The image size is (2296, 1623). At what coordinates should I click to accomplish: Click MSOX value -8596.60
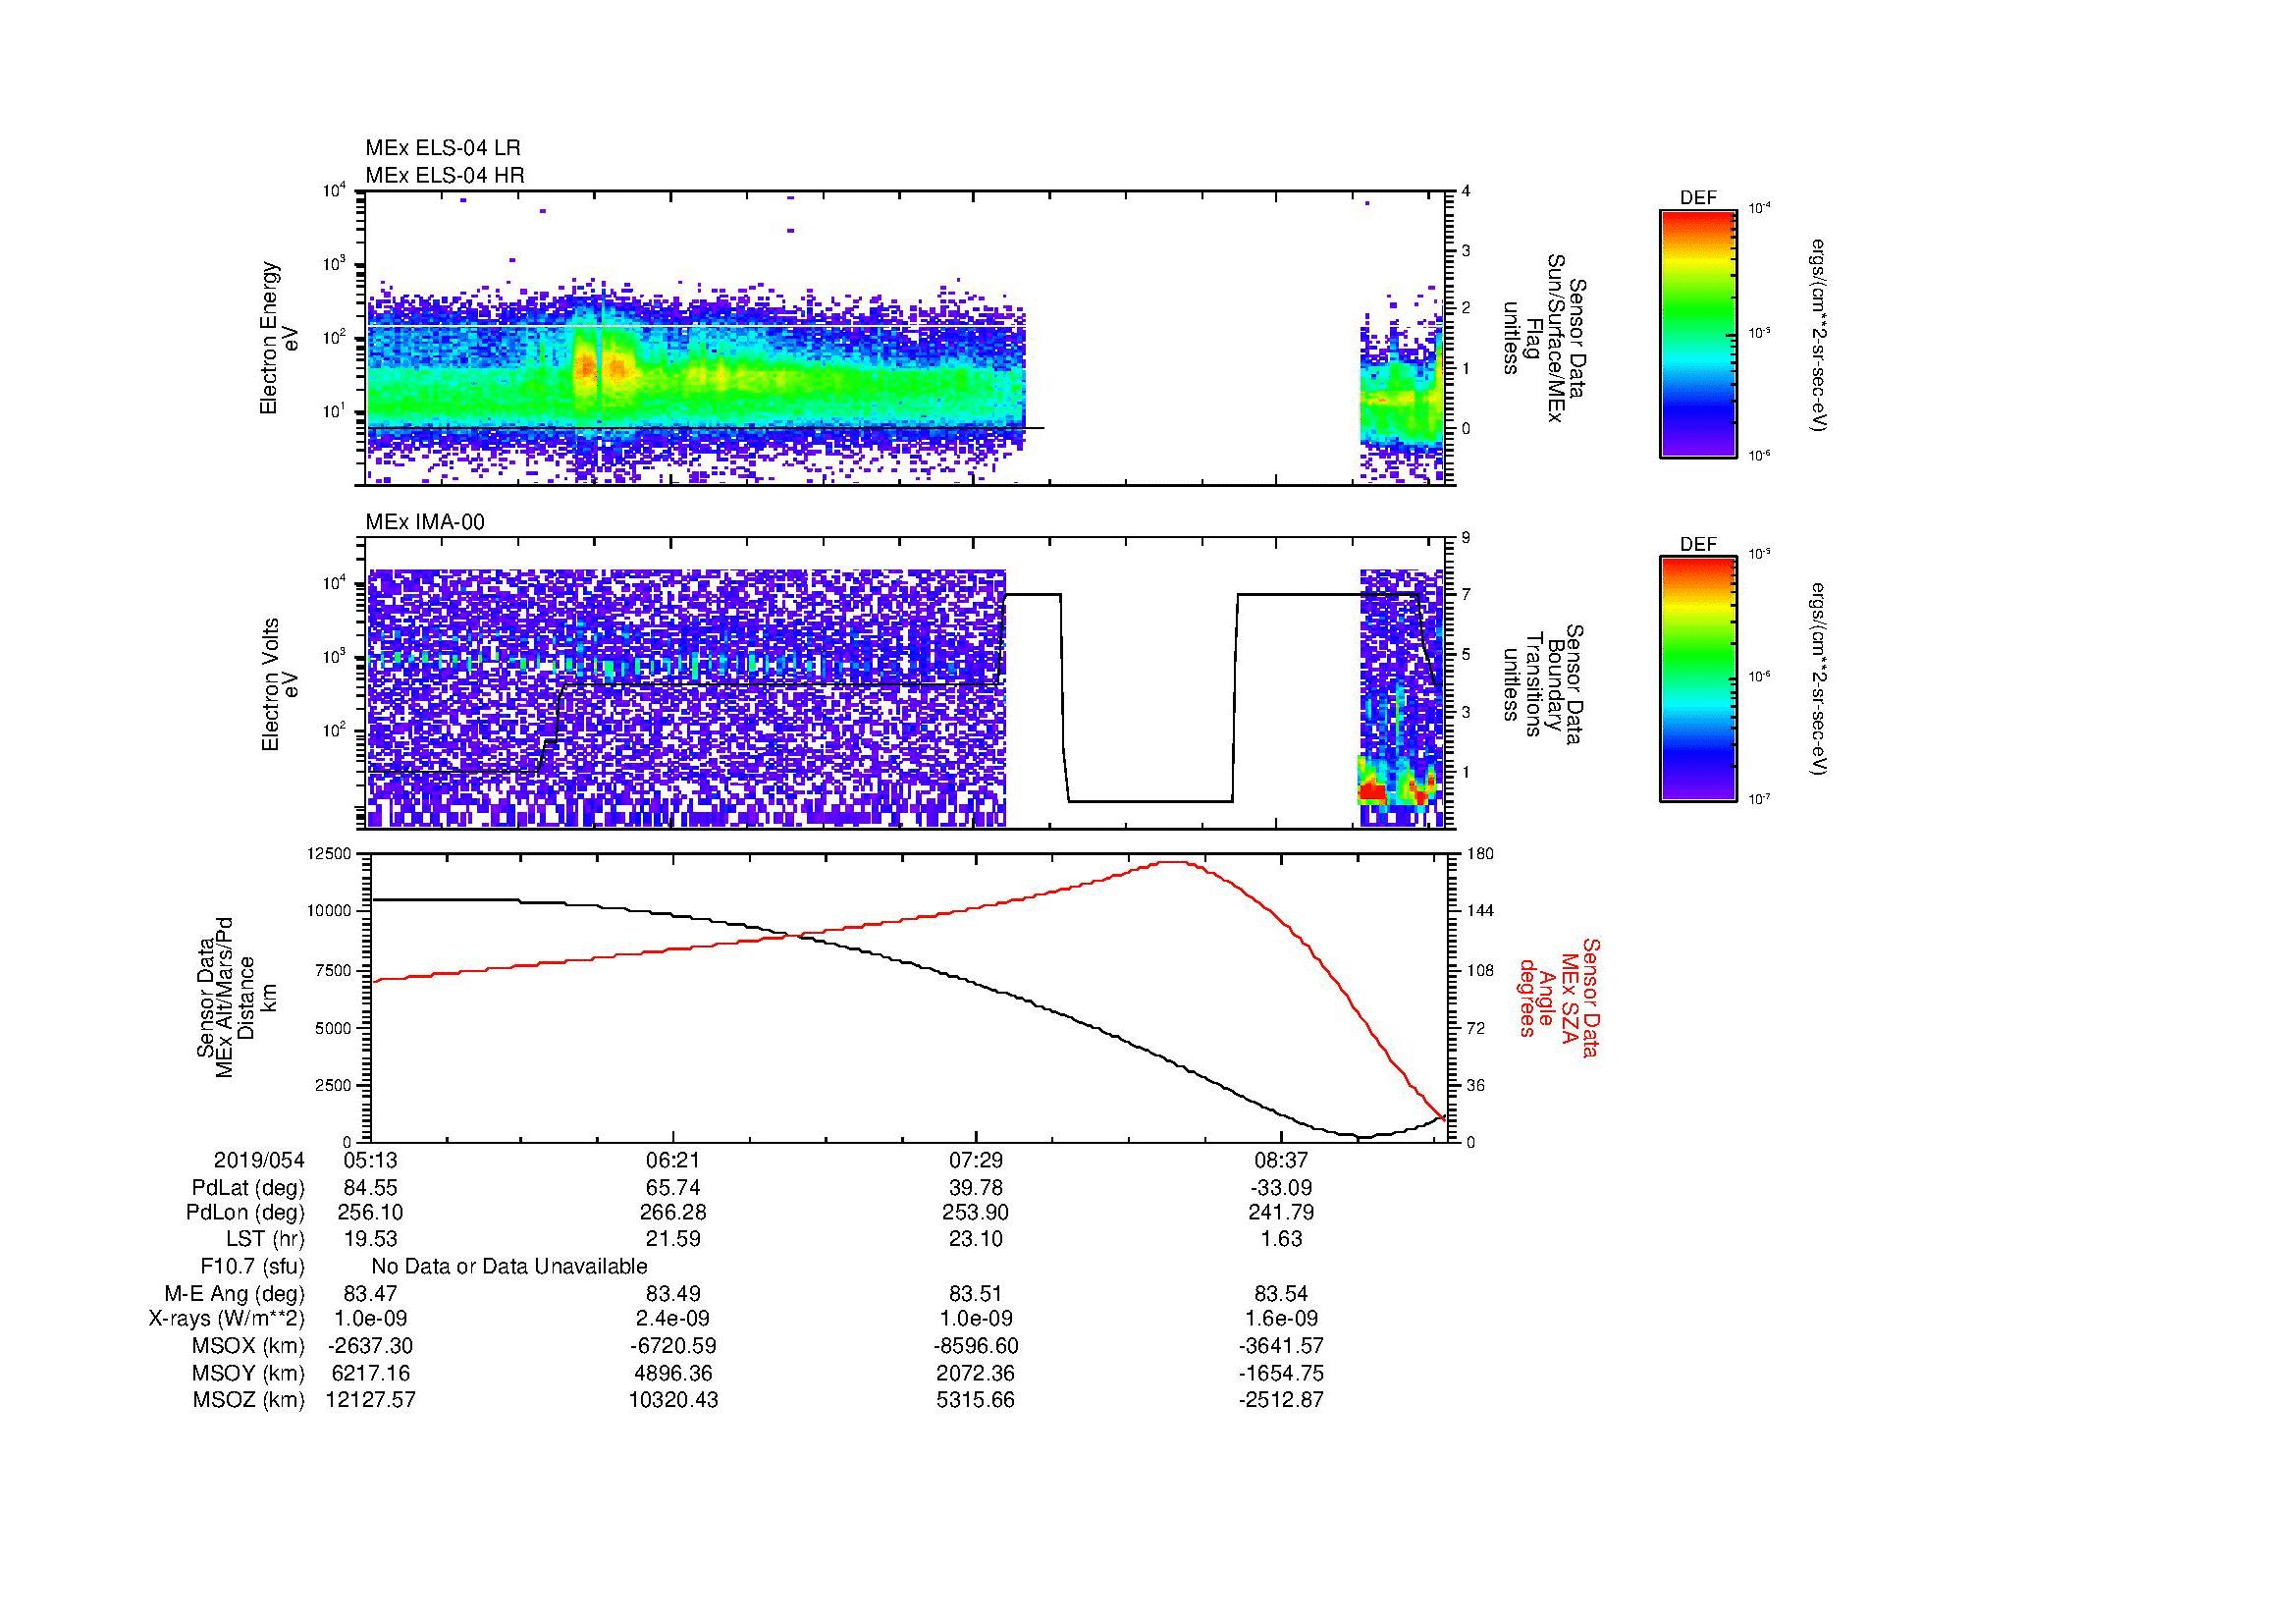click(x=976, y=1346)
